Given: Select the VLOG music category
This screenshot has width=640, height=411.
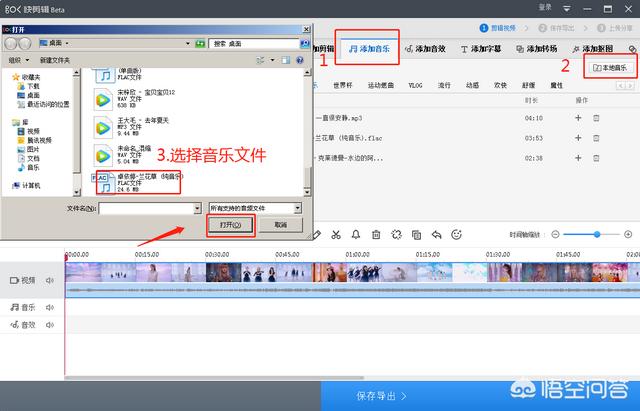Looking at the screenshot, I should point(416,85).
